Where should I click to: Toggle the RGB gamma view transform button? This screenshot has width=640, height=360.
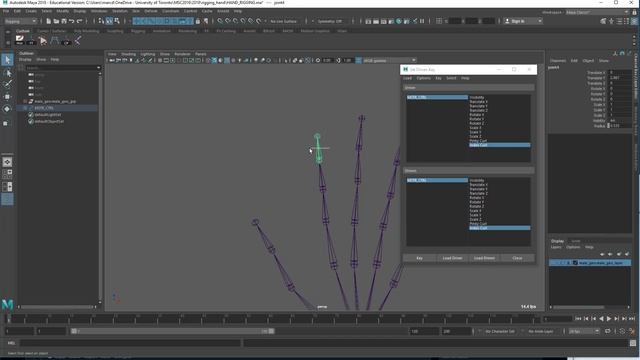[358, 60]
